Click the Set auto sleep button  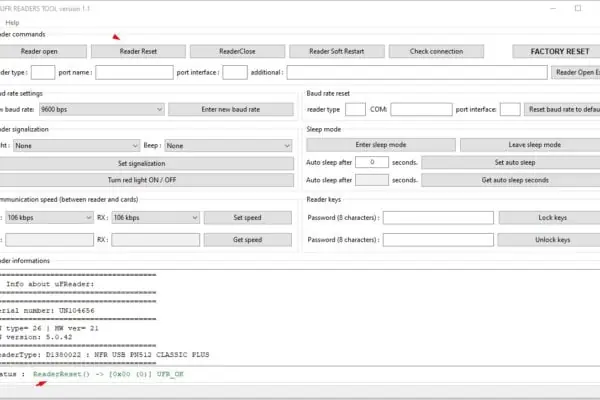pos(511,162)
